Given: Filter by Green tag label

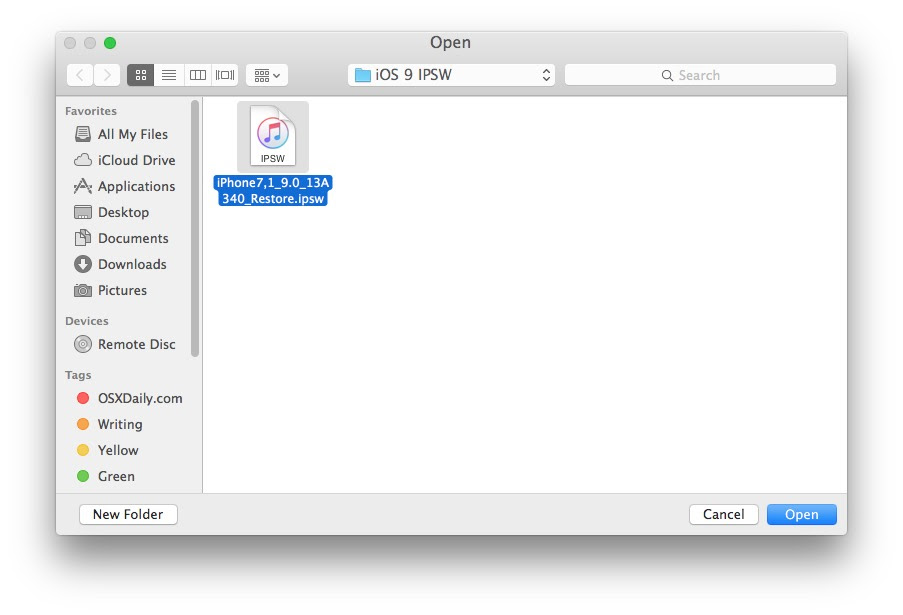Looking at the screenshot, I should tap(116, 476).
